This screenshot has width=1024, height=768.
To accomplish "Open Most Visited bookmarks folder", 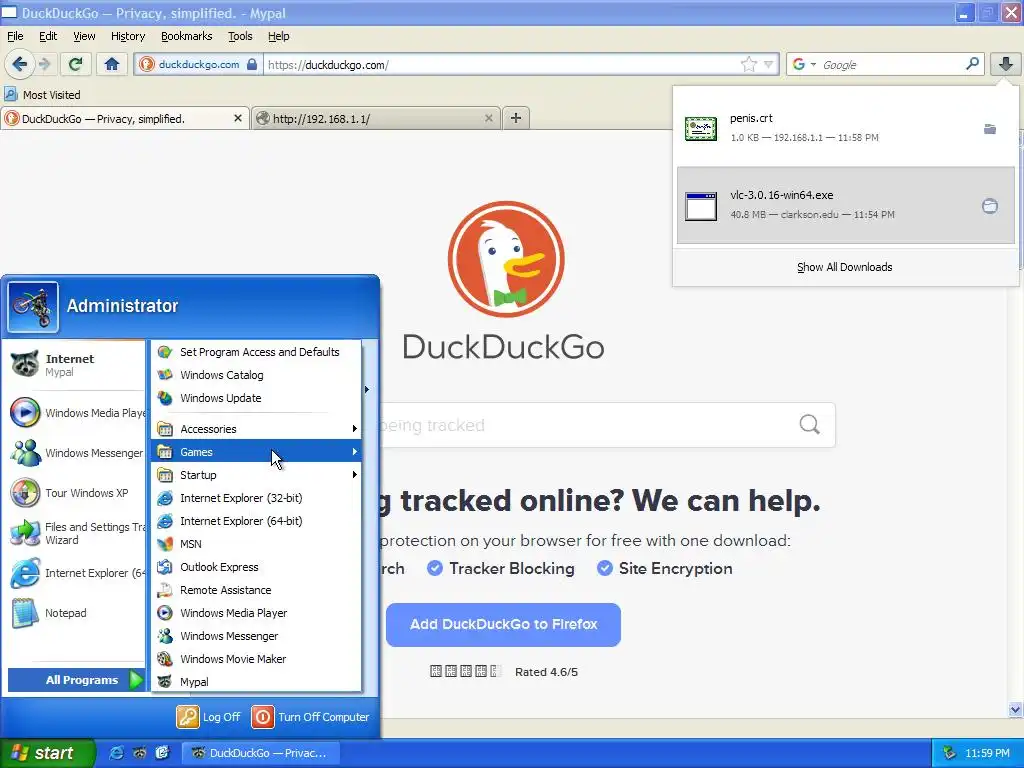I will point(43,95).
